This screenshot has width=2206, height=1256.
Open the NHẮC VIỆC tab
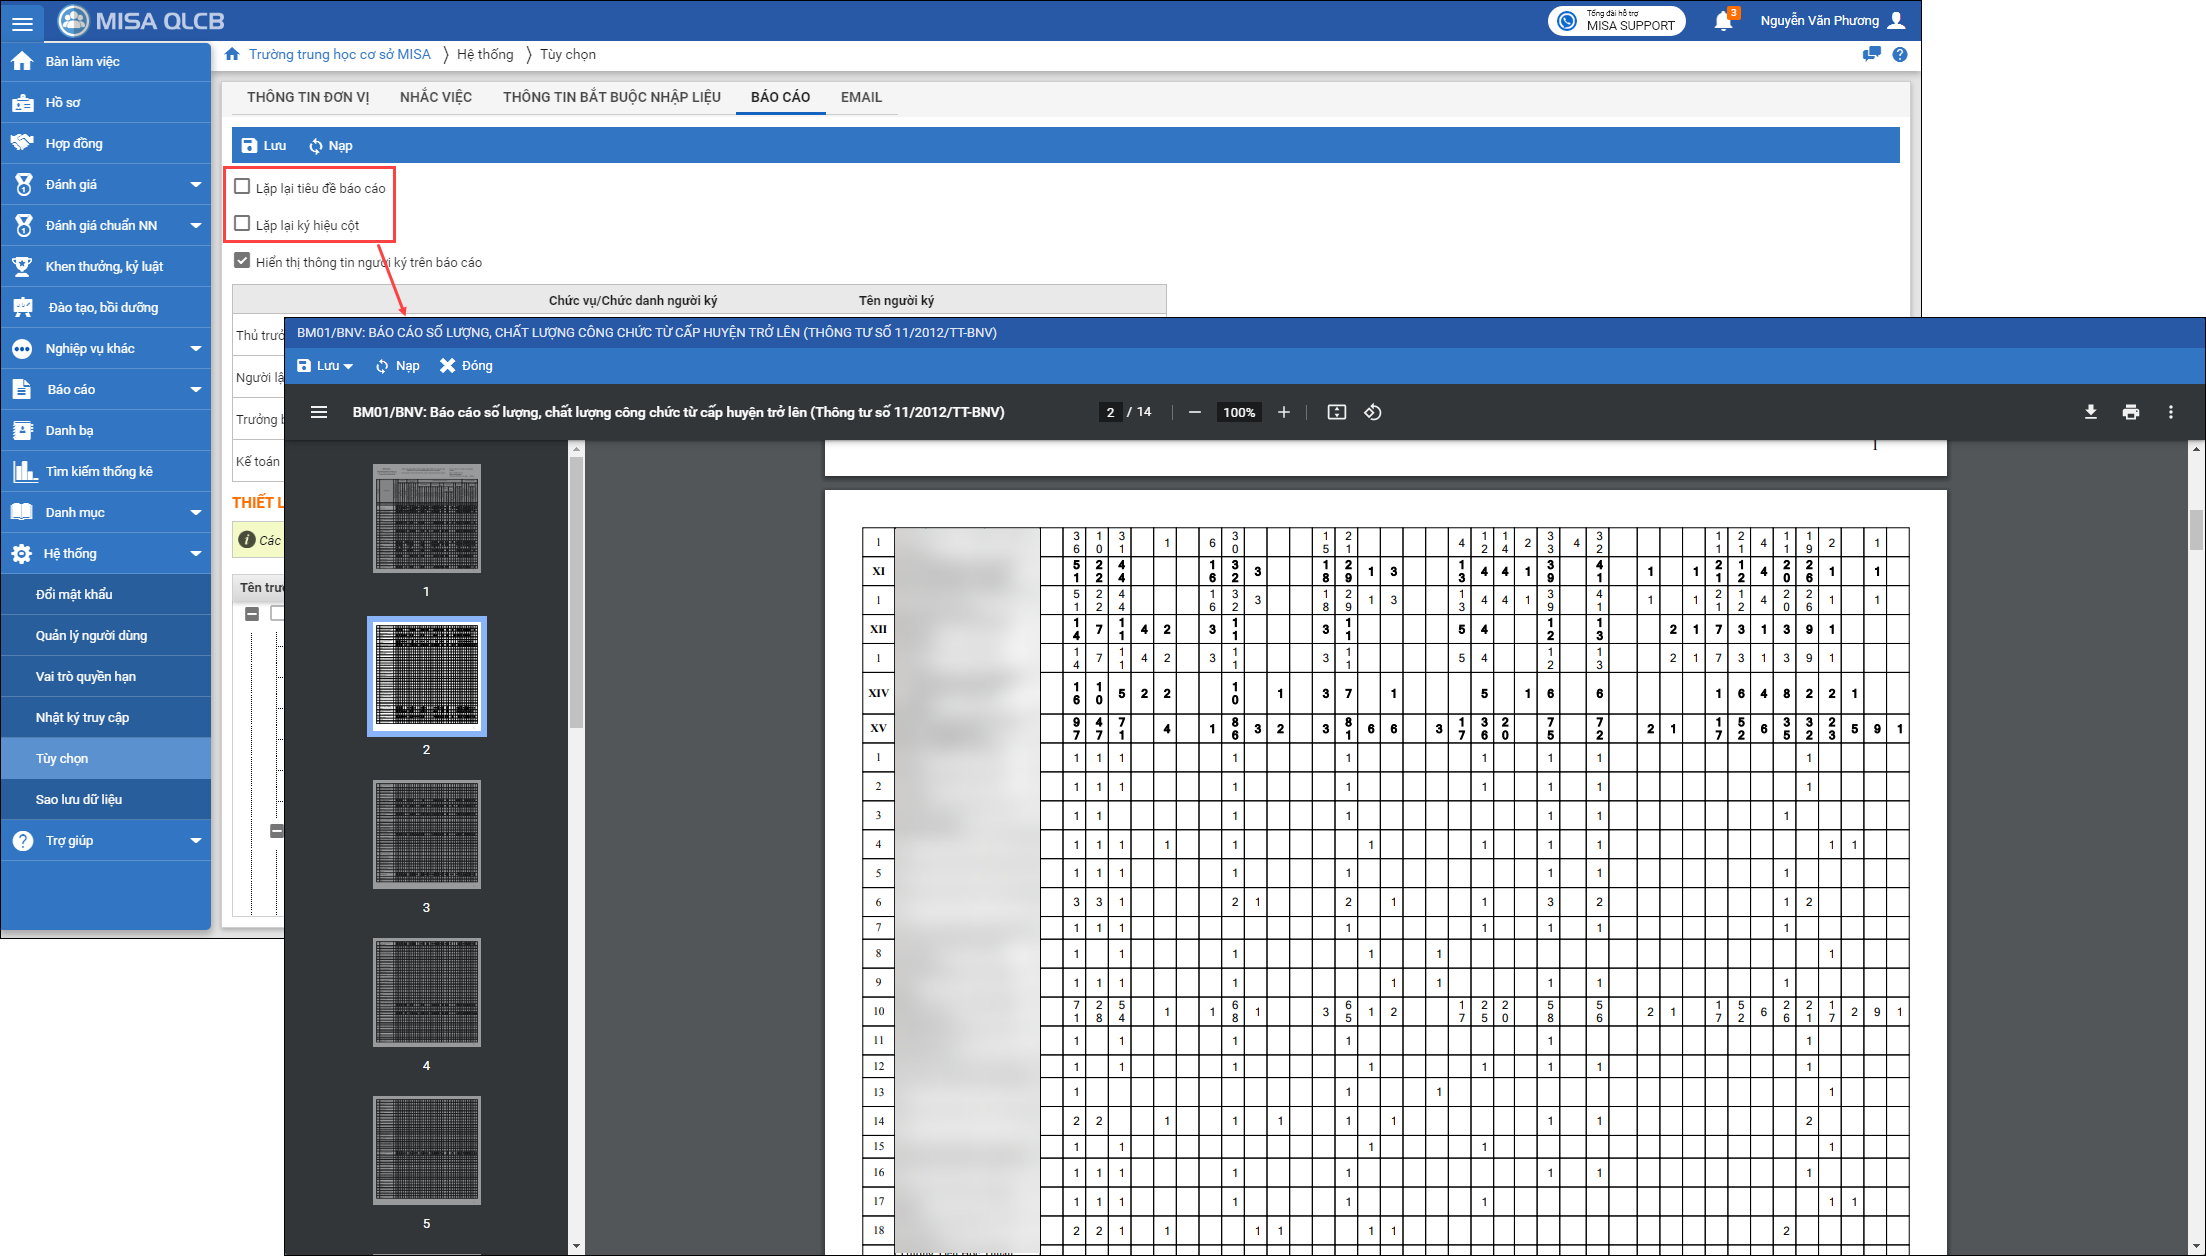436,97
